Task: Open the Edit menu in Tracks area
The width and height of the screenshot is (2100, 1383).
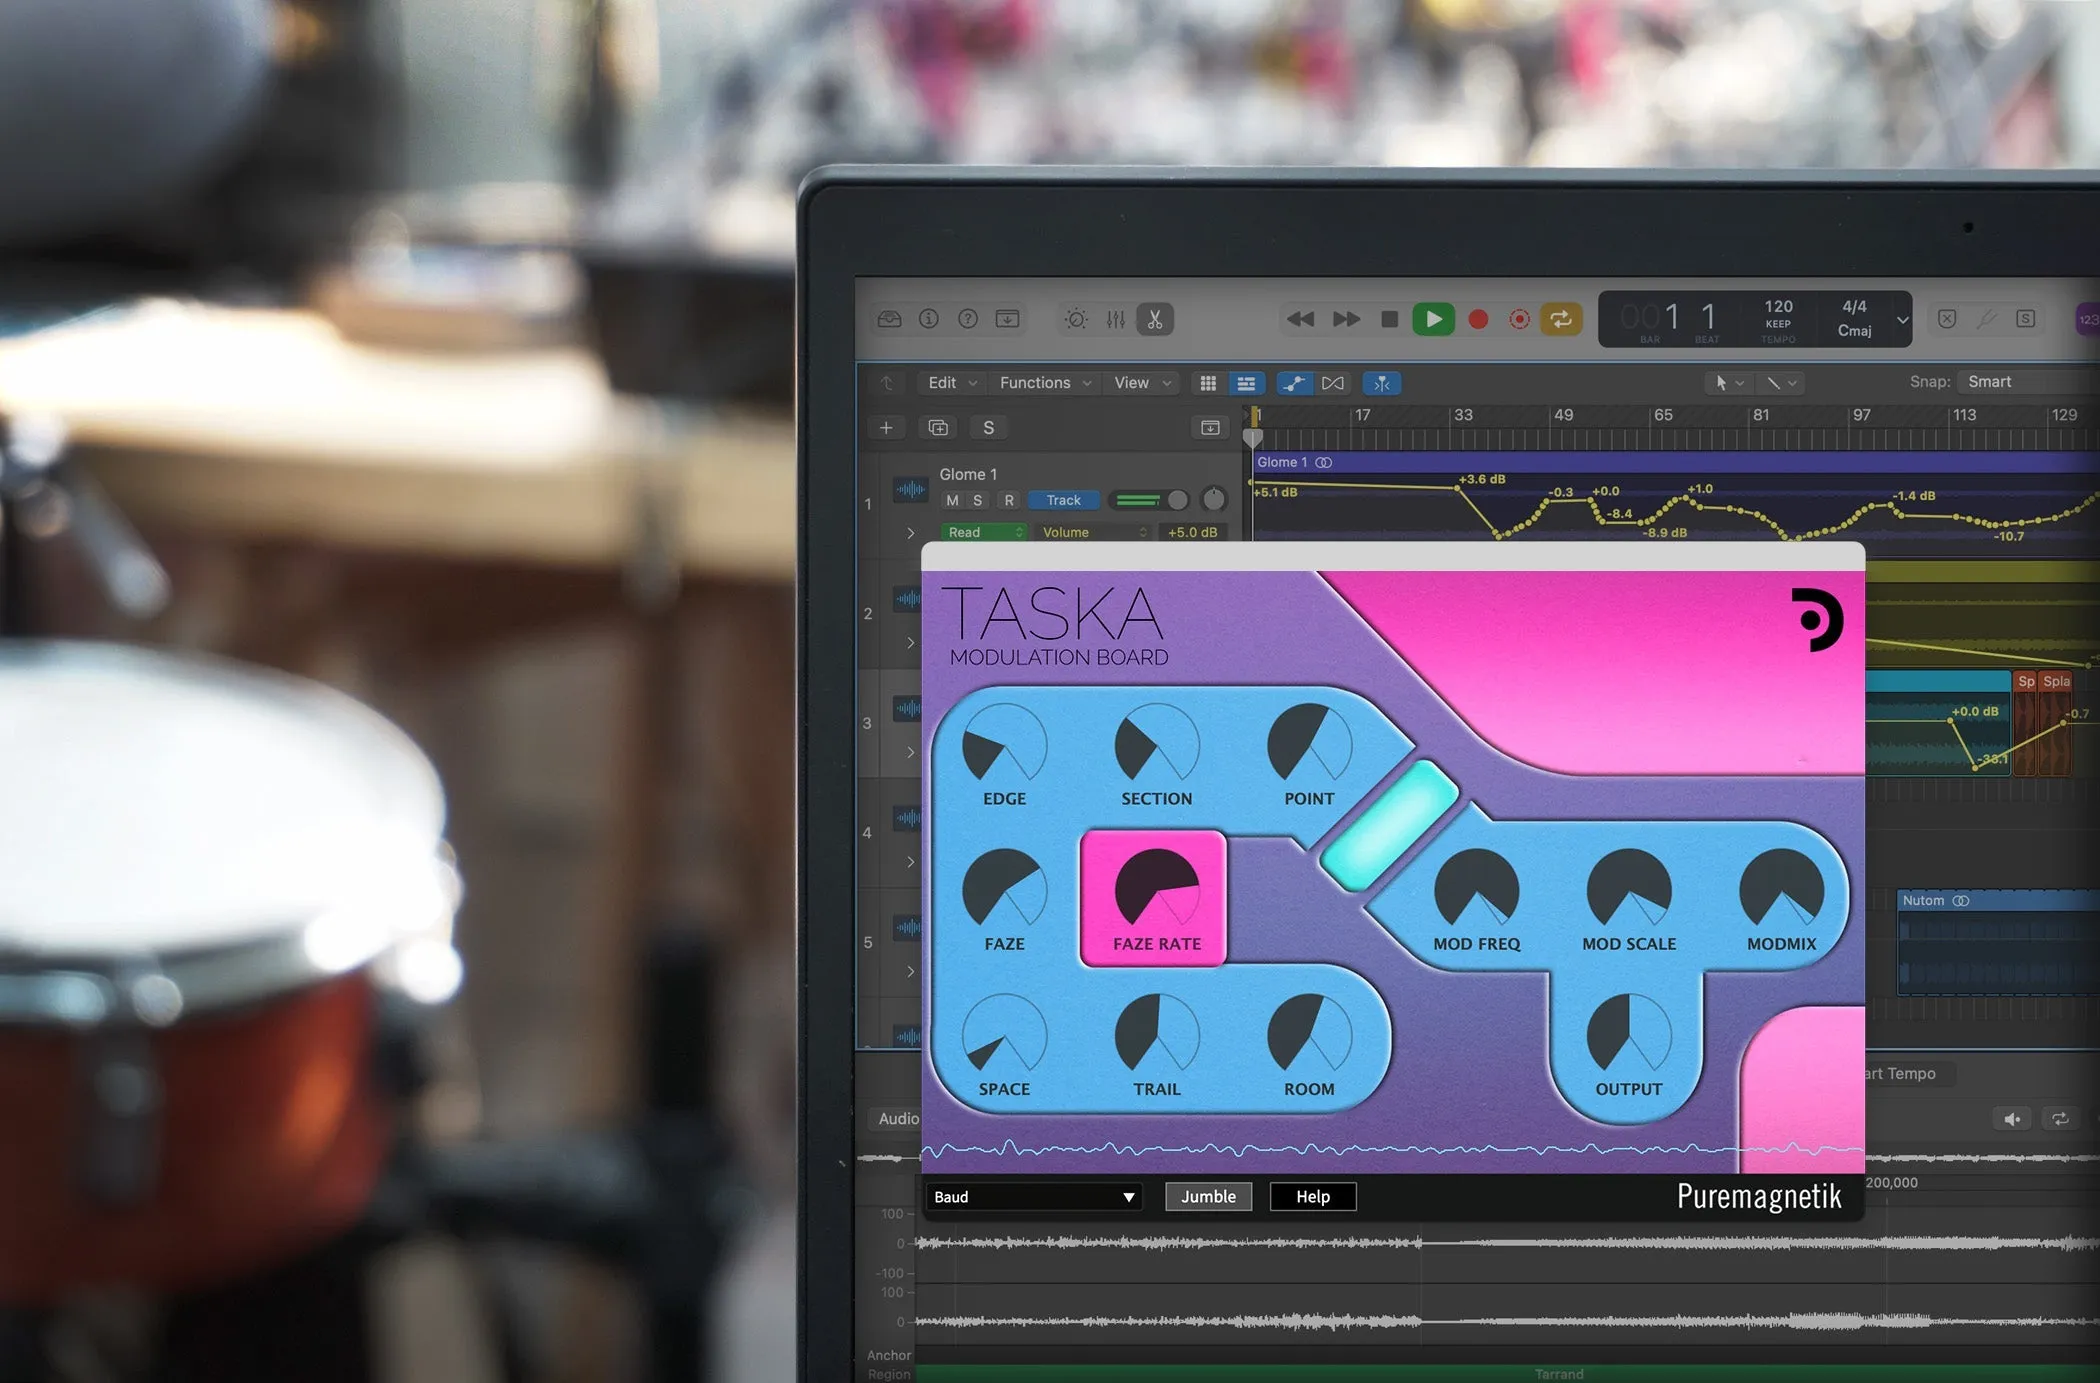Action: coord(952,383)
